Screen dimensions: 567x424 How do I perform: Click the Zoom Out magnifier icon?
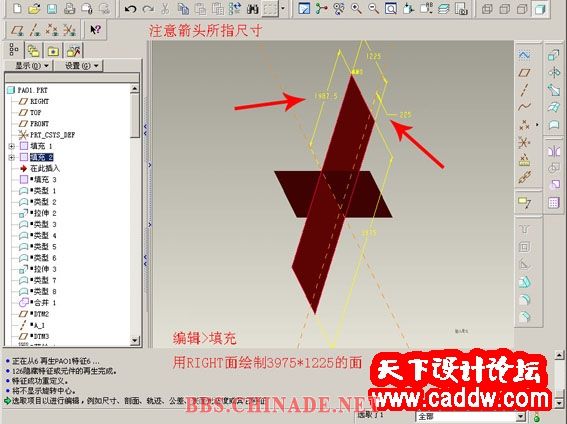click(373, 9)
